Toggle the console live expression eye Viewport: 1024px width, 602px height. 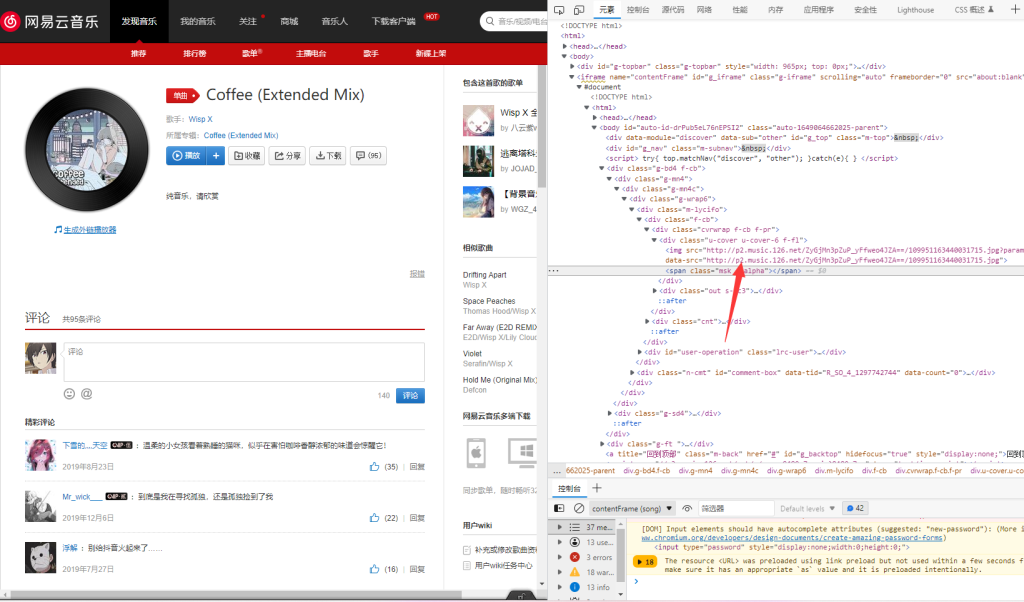[686, 508]
